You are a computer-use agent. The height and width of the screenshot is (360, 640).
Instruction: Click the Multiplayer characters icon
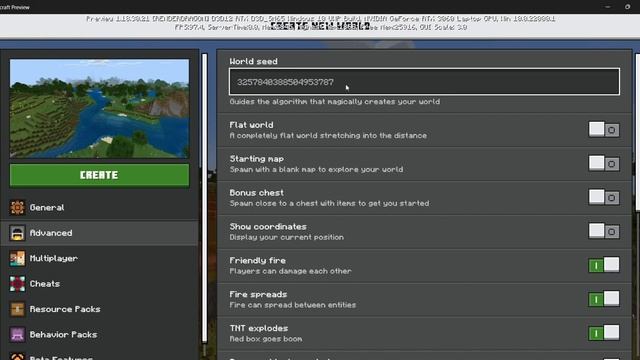pyautogui.click(x=17, y=258)
